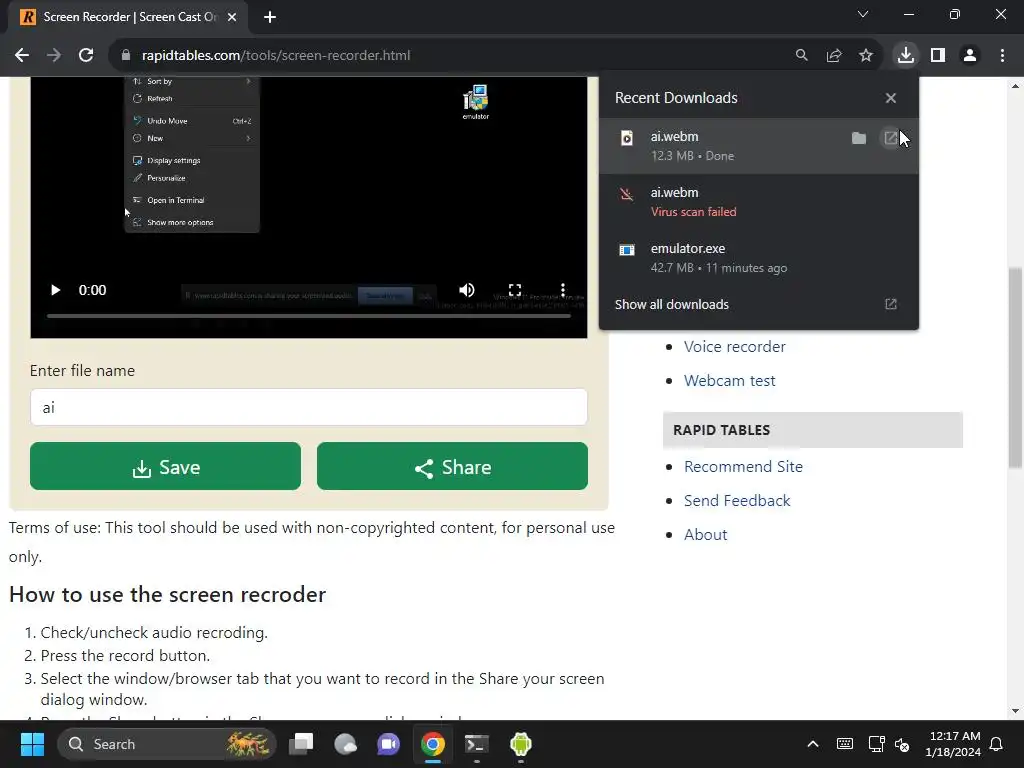Click the page vertical scrollbar thumb
1024x768 pixels.
[1015, 367]
